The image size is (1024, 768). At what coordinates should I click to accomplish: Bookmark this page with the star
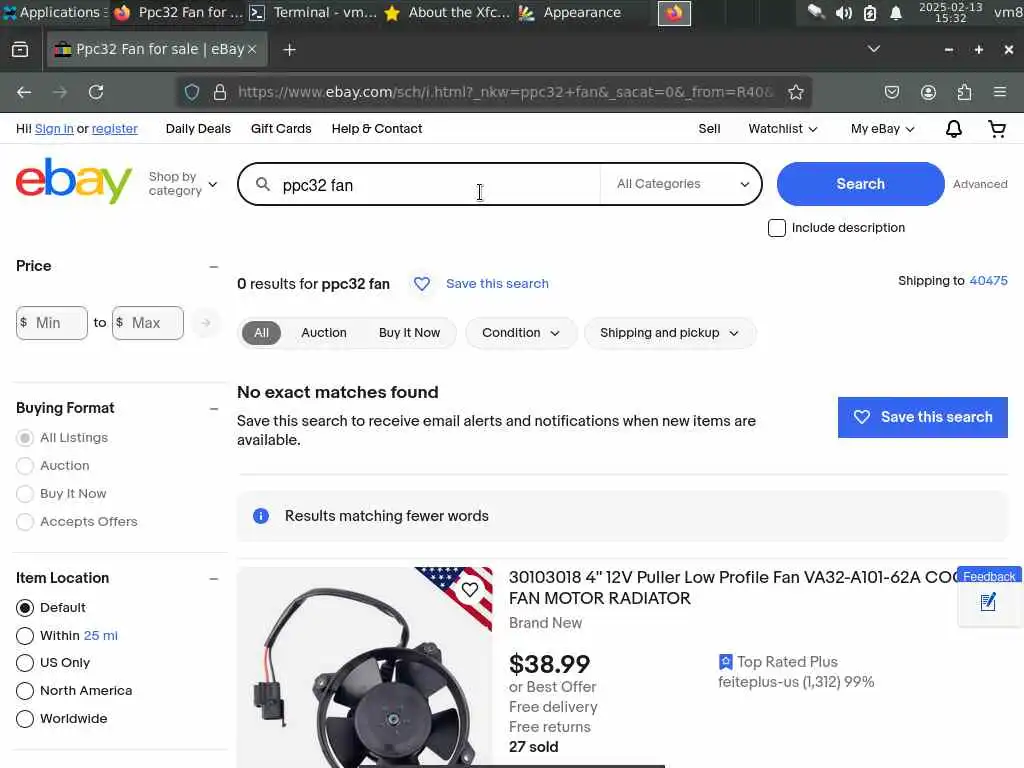[x=795, y=92]
